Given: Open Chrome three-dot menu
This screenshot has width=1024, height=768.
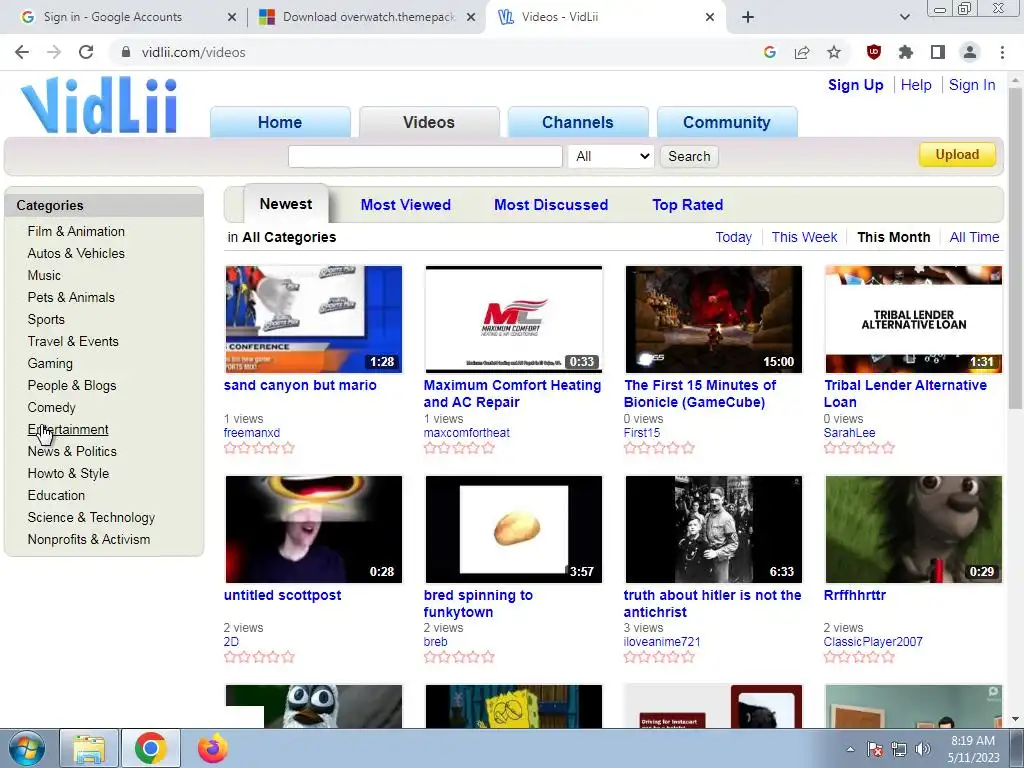Looking at the screenshot, I should pos(1002,52).
